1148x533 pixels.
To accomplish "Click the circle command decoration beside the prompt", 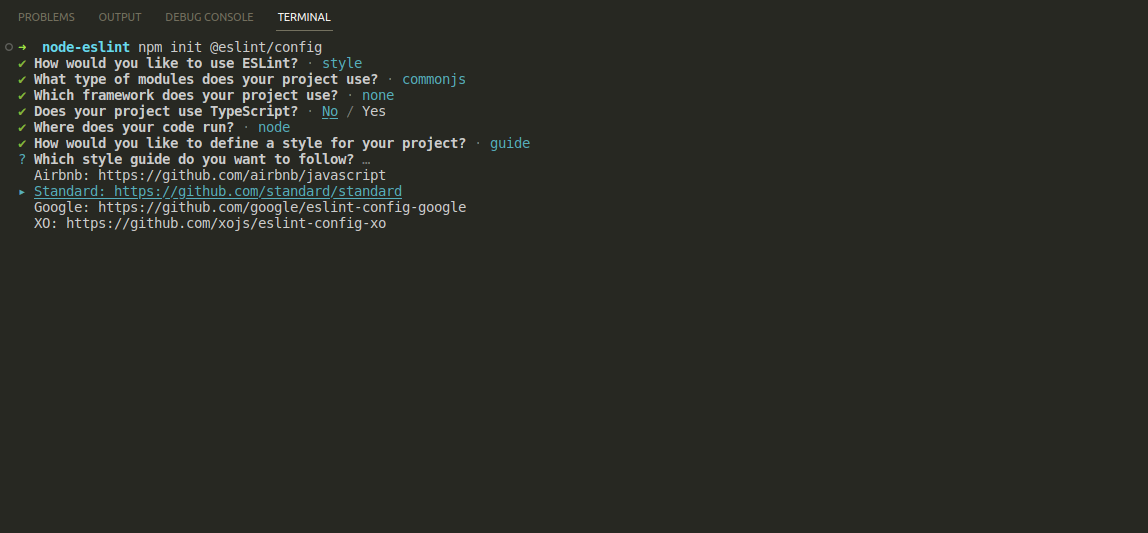I will [x=8, y=47].
